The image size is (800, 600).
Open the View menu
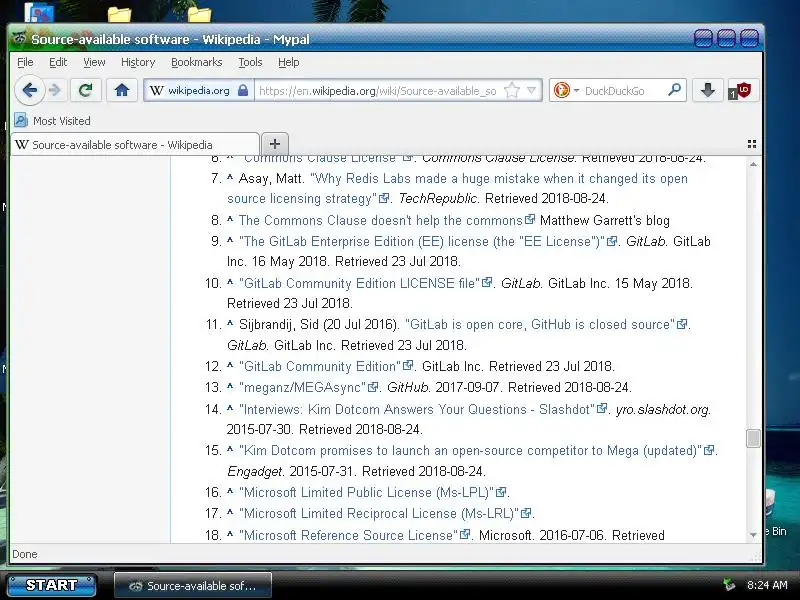(x=94, y=62)
